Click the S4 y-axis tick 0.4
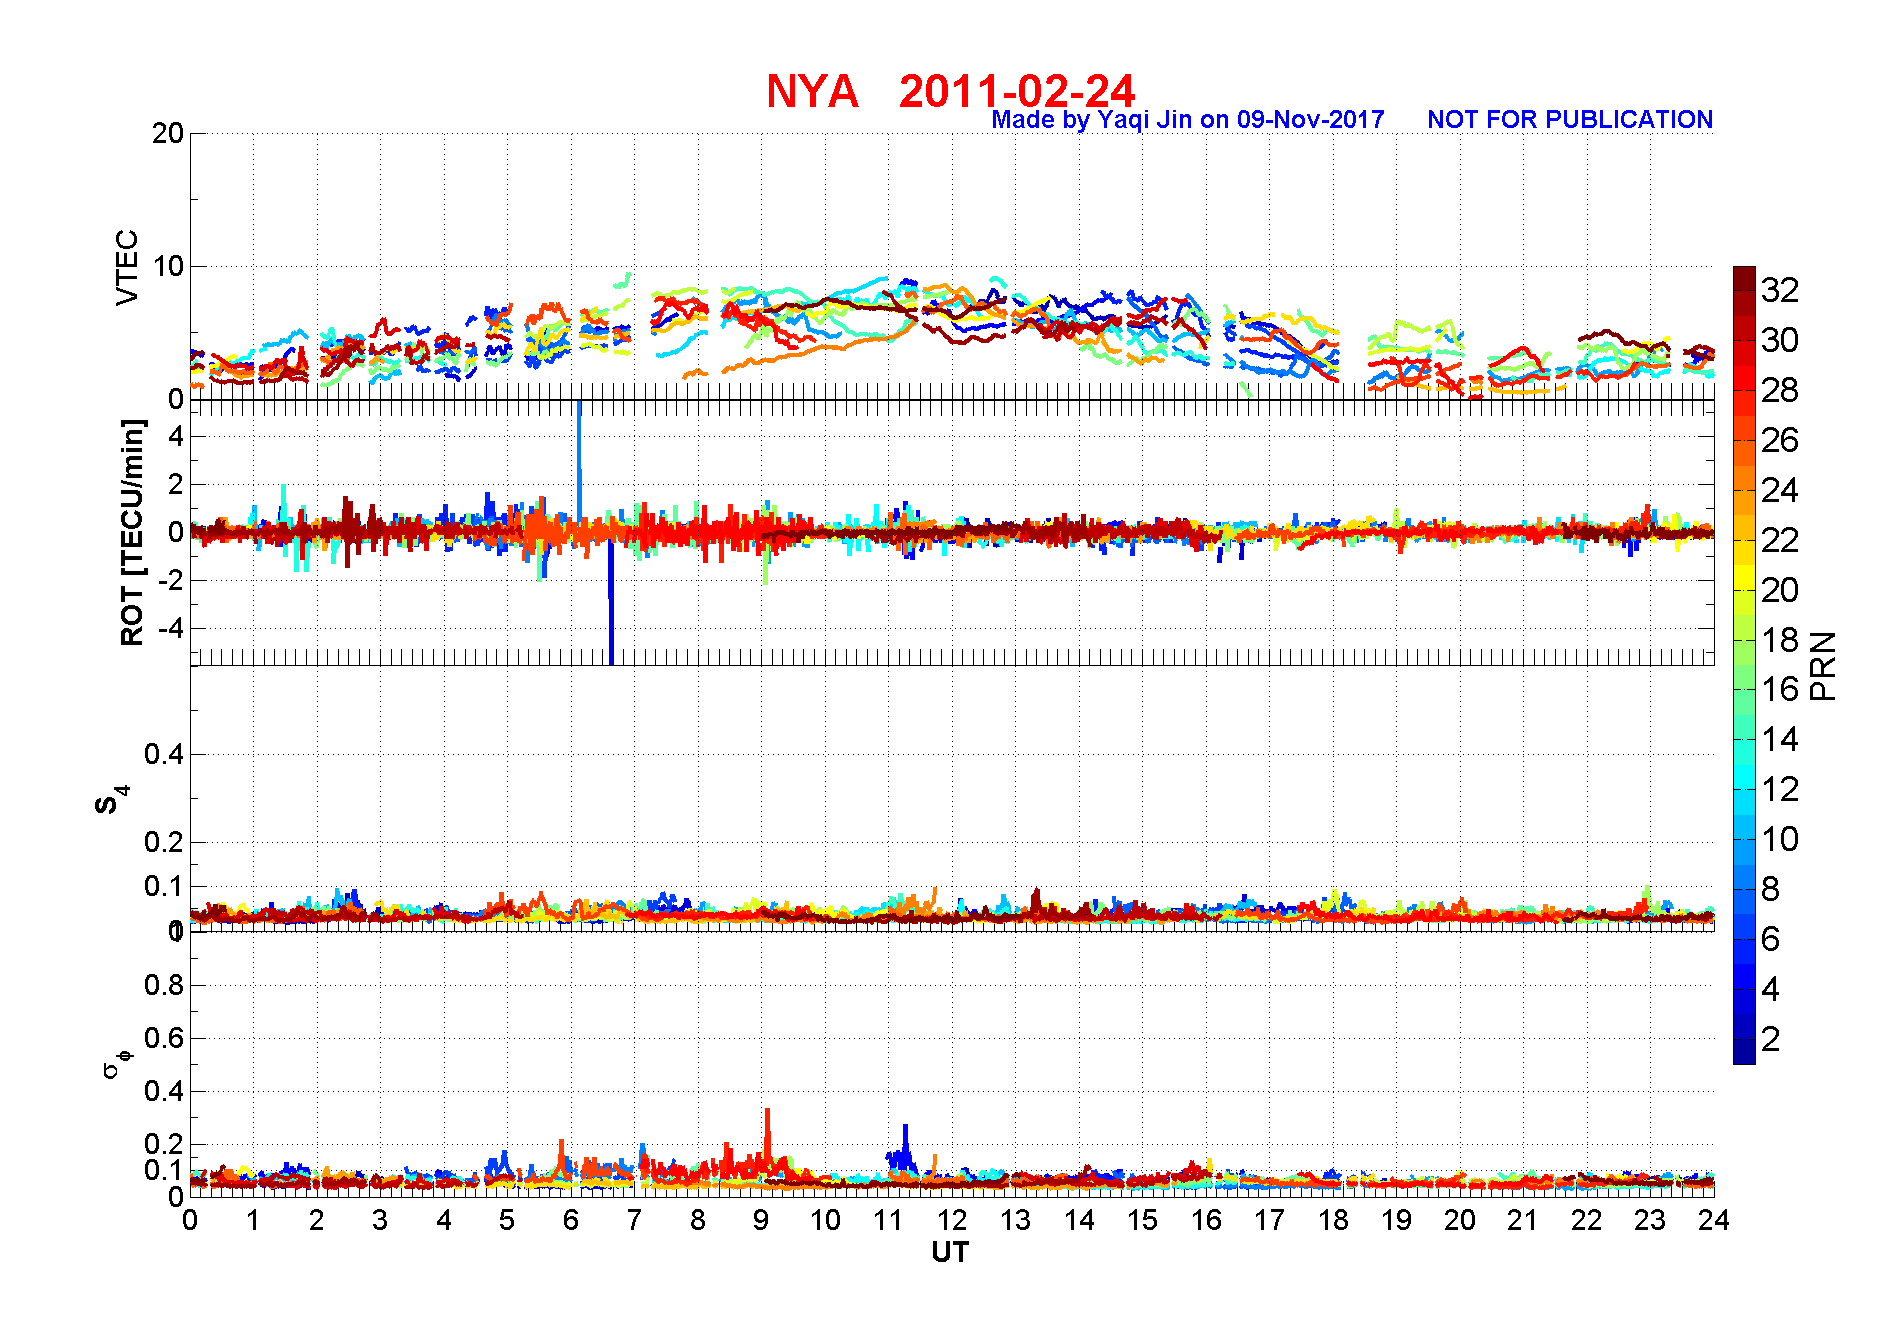The image size is (1904, 1330). (x=164, y=754)
